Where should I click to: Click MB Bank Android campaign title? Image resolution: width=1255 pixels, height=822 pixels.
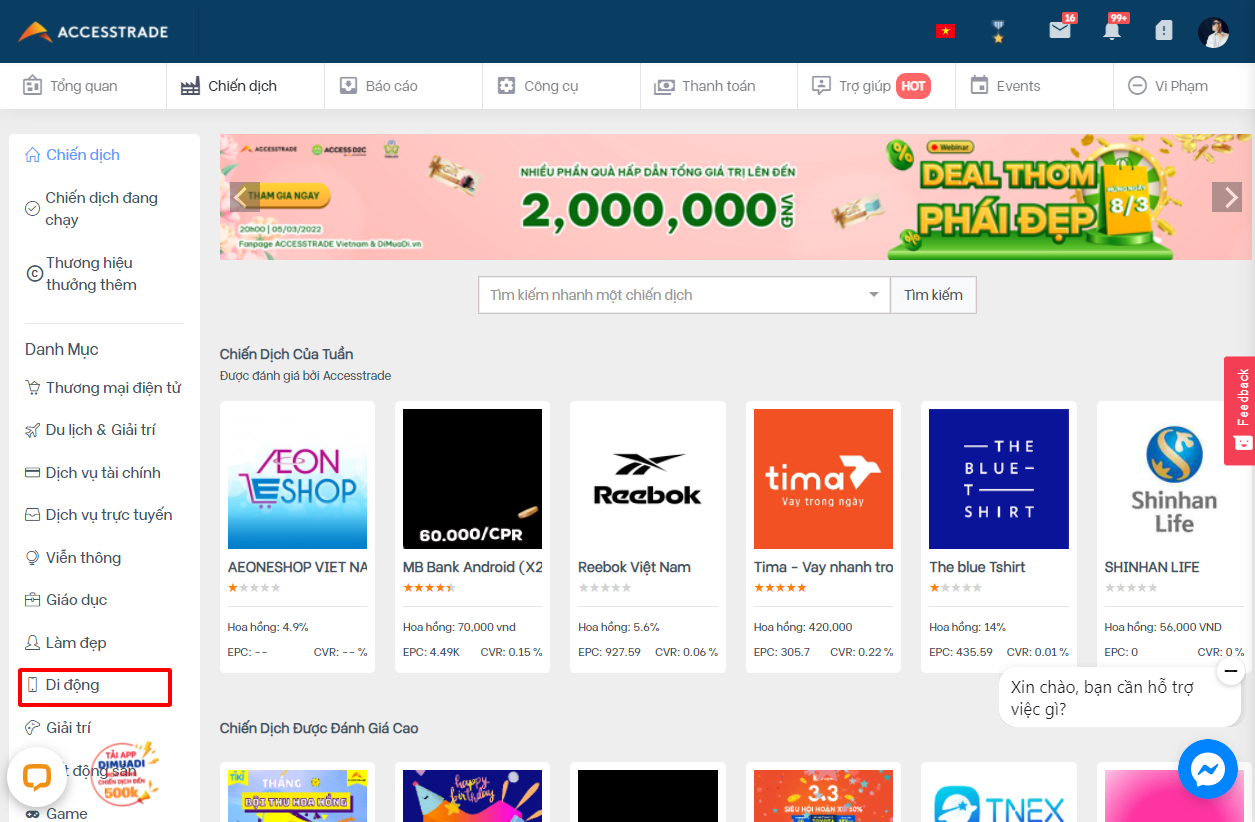click(472, 567)
